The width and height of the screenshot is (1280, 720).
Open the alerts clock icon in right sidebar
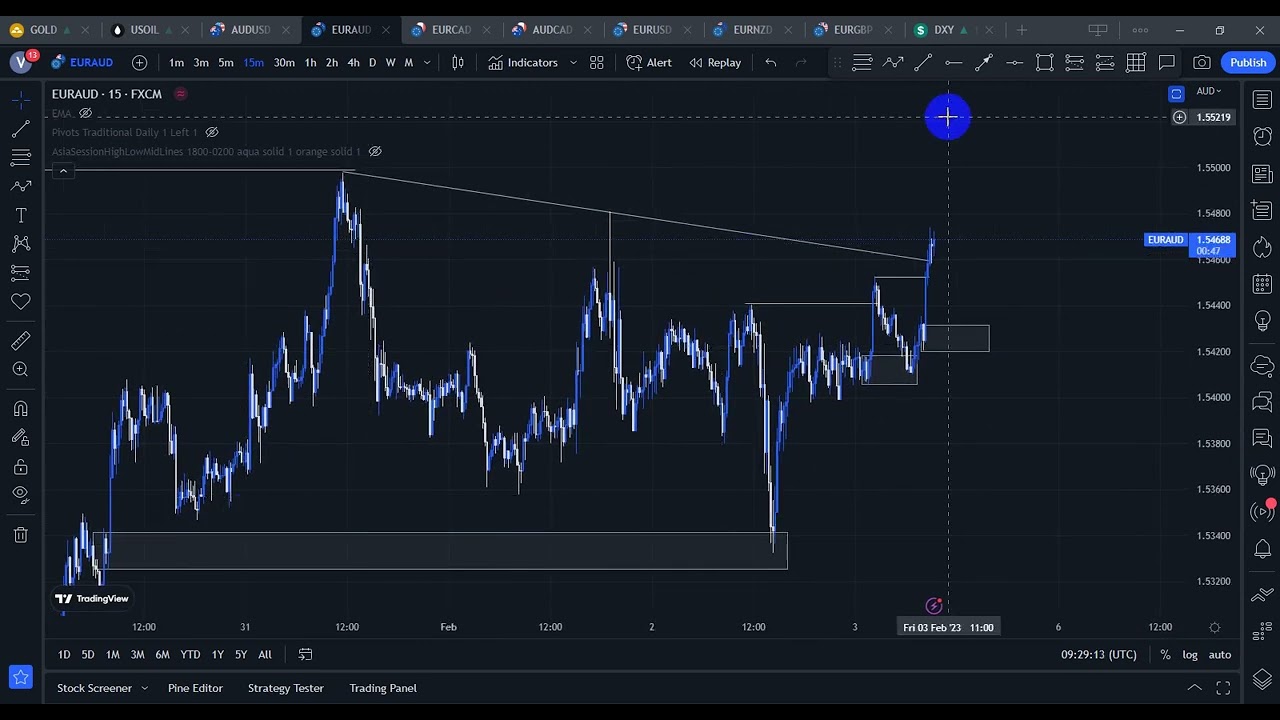[1262, 136]
